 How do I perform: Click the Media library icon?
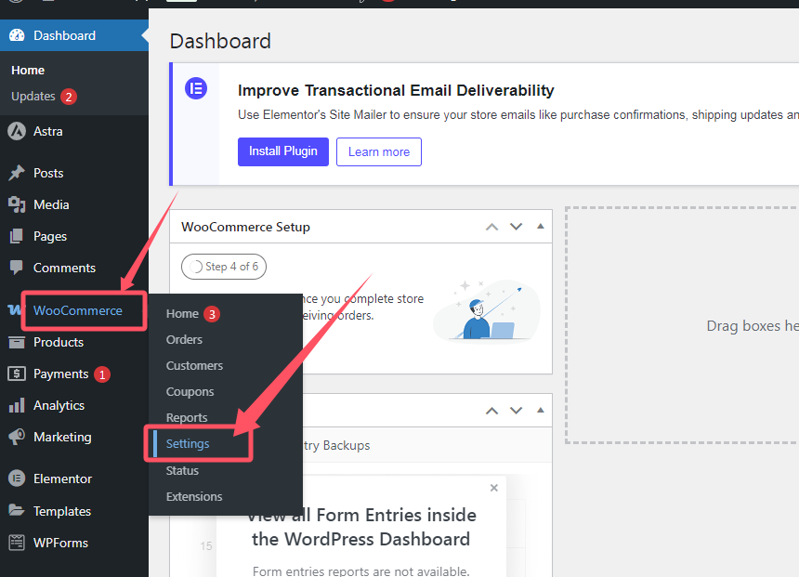(17, 204)
